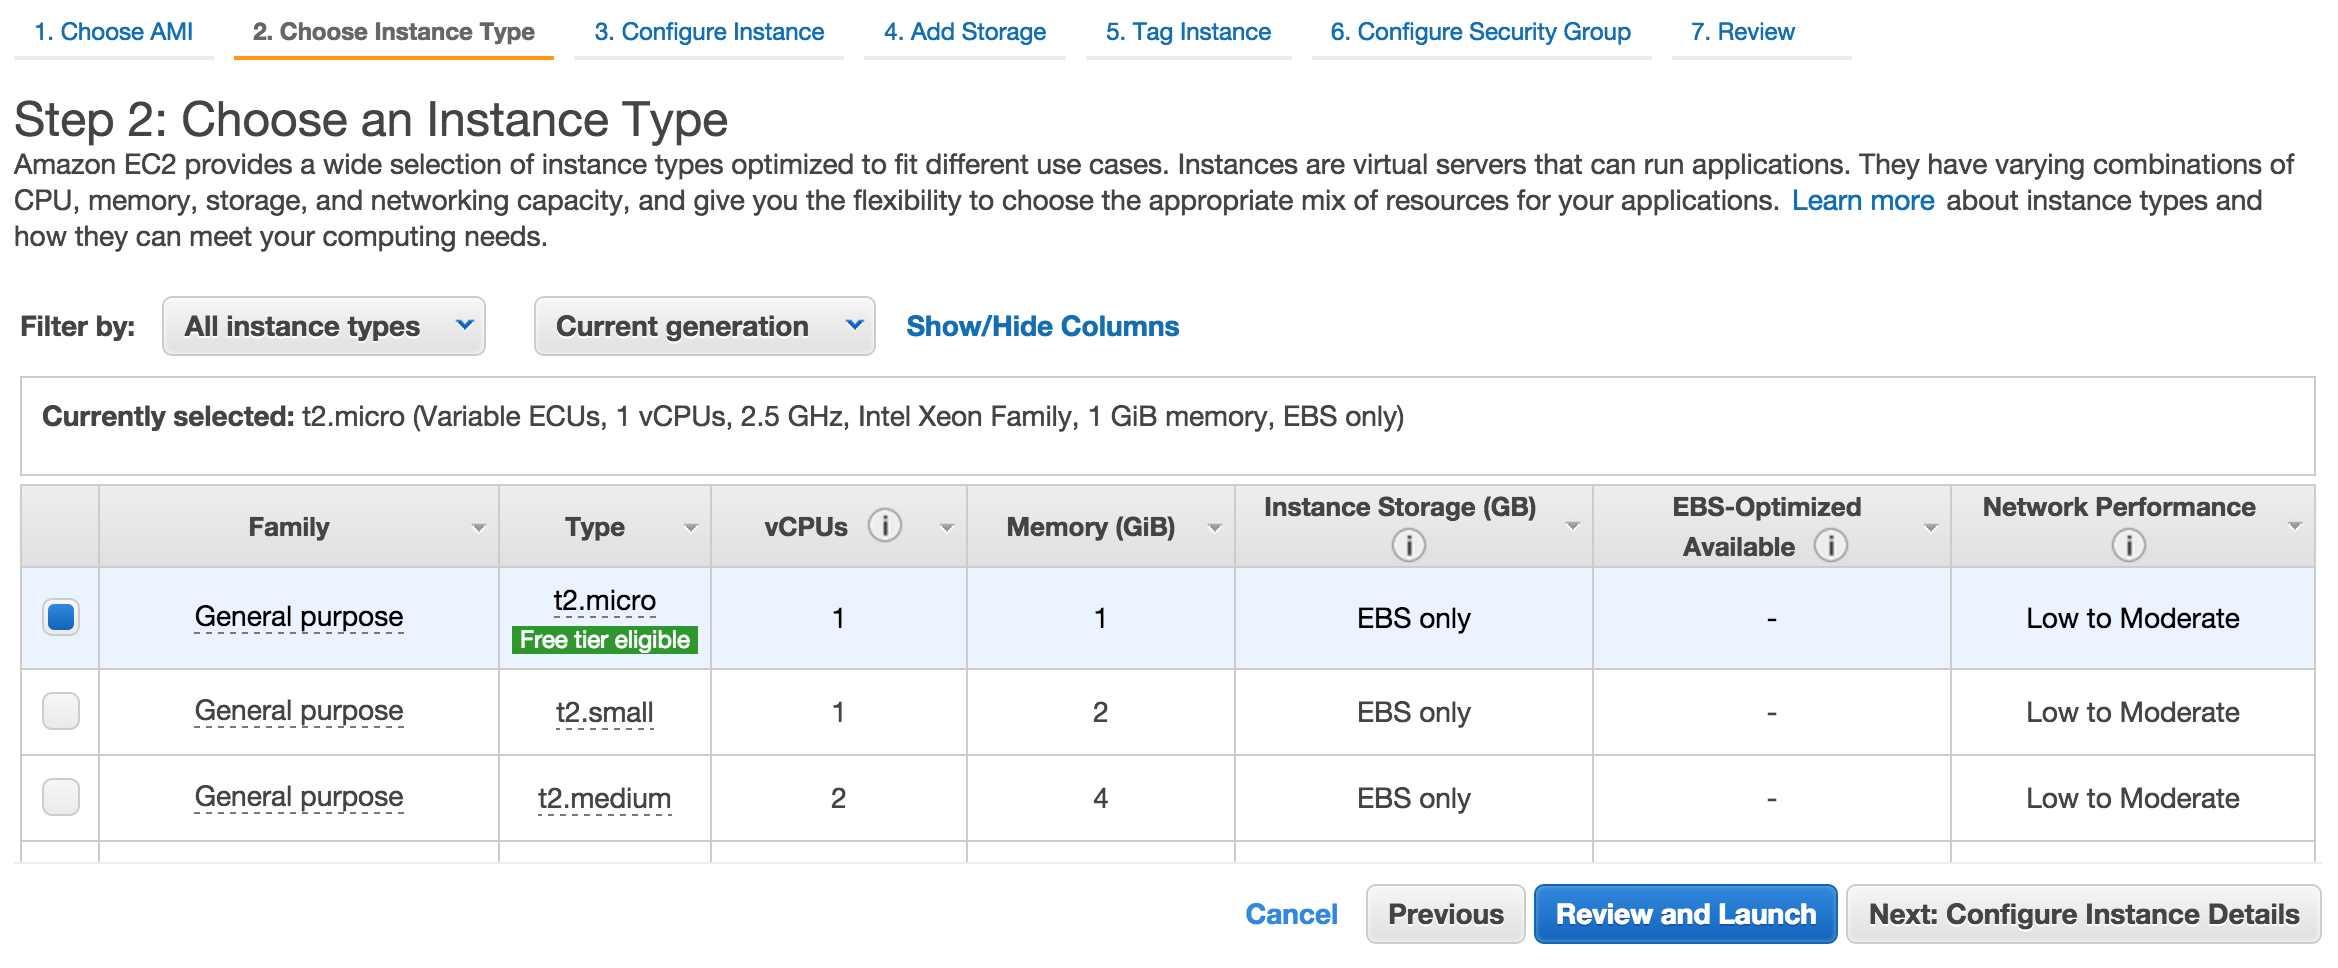The image size is (2338, 968).
Task: Select the t2.medium instance checkbox
Action: 61,797
